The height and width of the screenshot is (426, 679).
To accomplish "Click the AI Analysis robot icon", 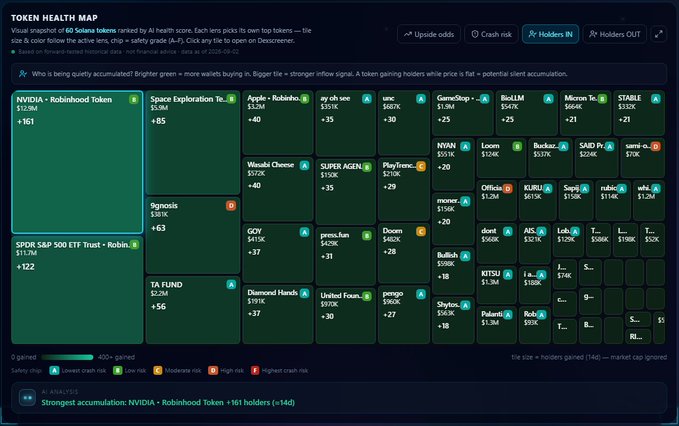I will (27, 397).
